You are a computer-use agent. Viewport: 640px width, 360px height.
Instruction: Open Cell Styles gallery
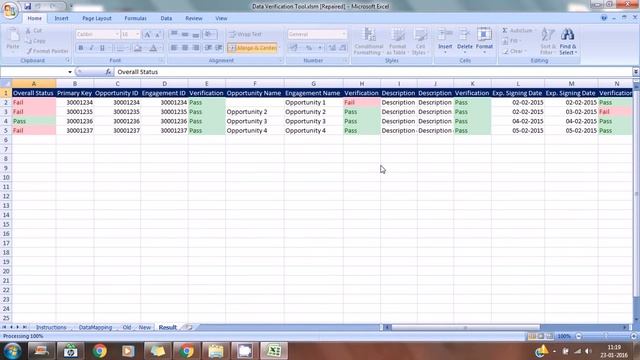420,41
